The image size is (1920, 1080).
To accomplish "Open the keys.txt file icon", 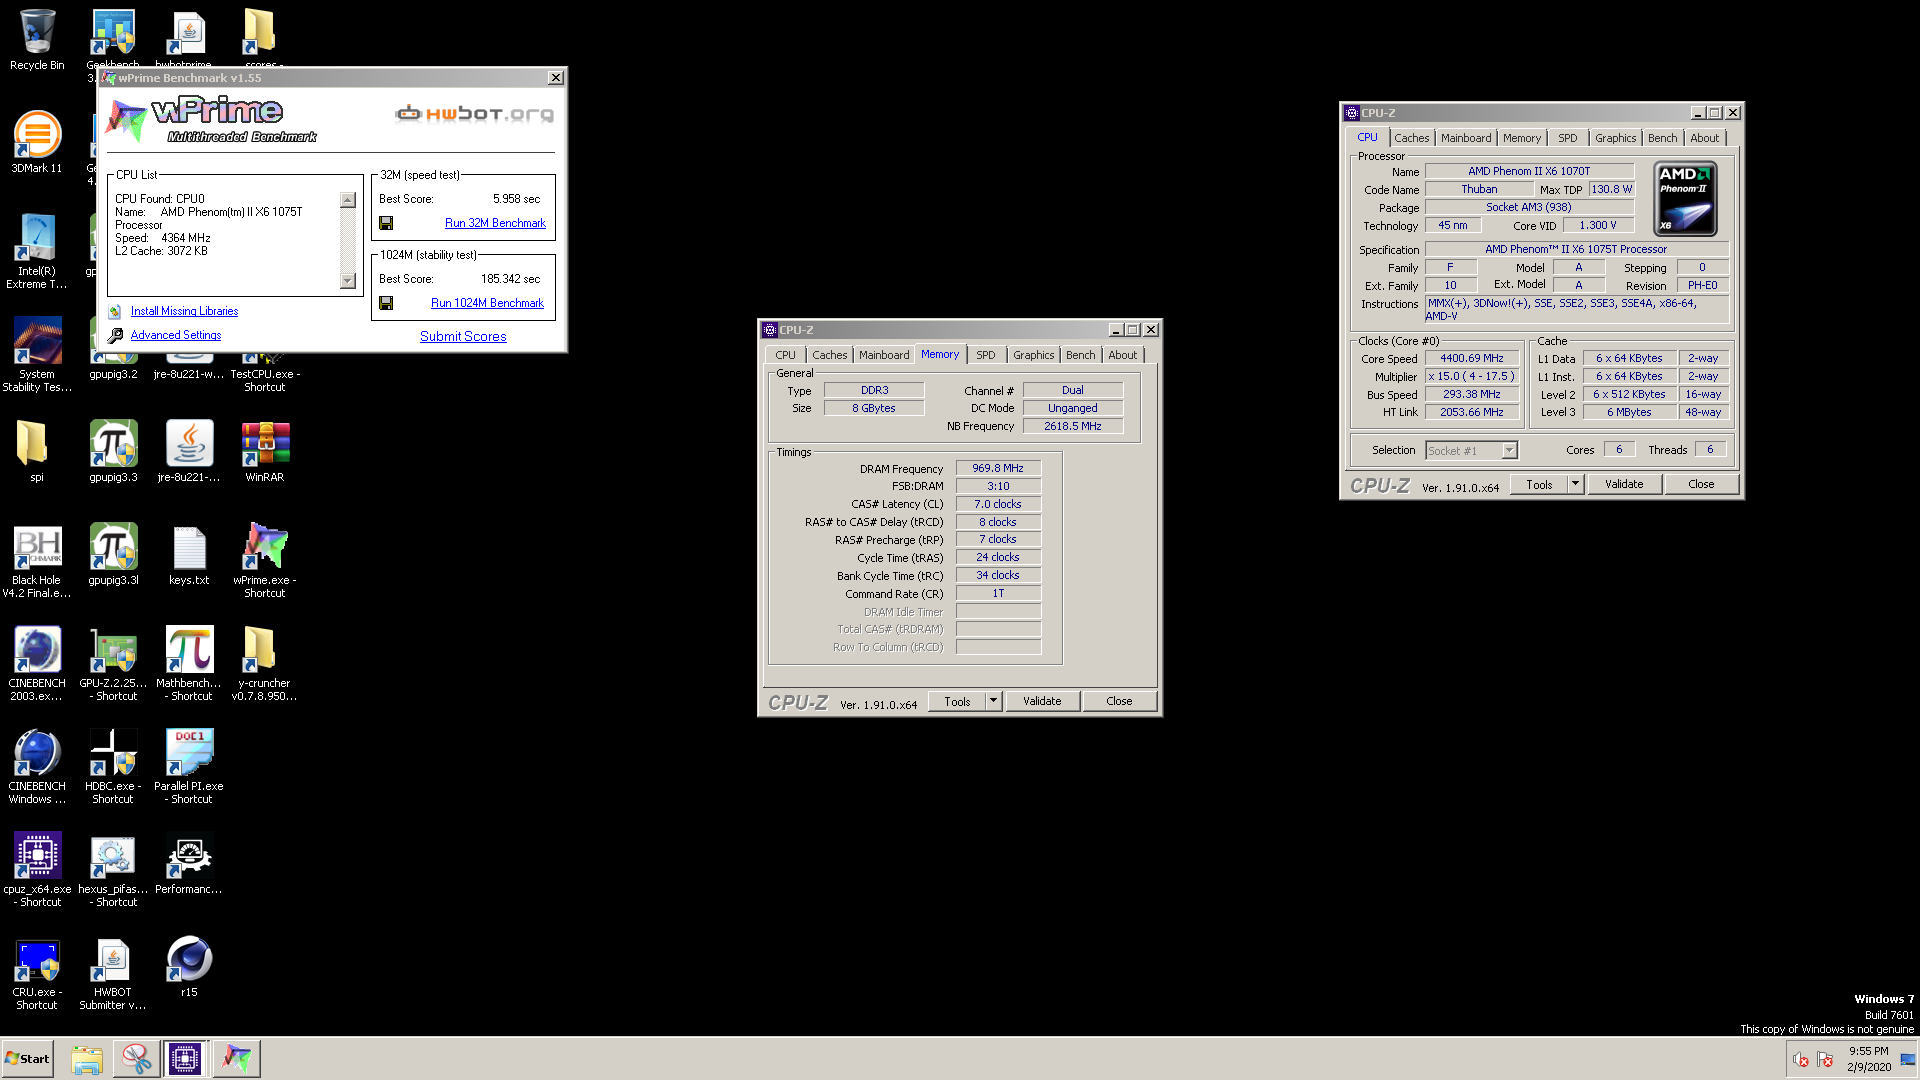I will pos(189,555).
